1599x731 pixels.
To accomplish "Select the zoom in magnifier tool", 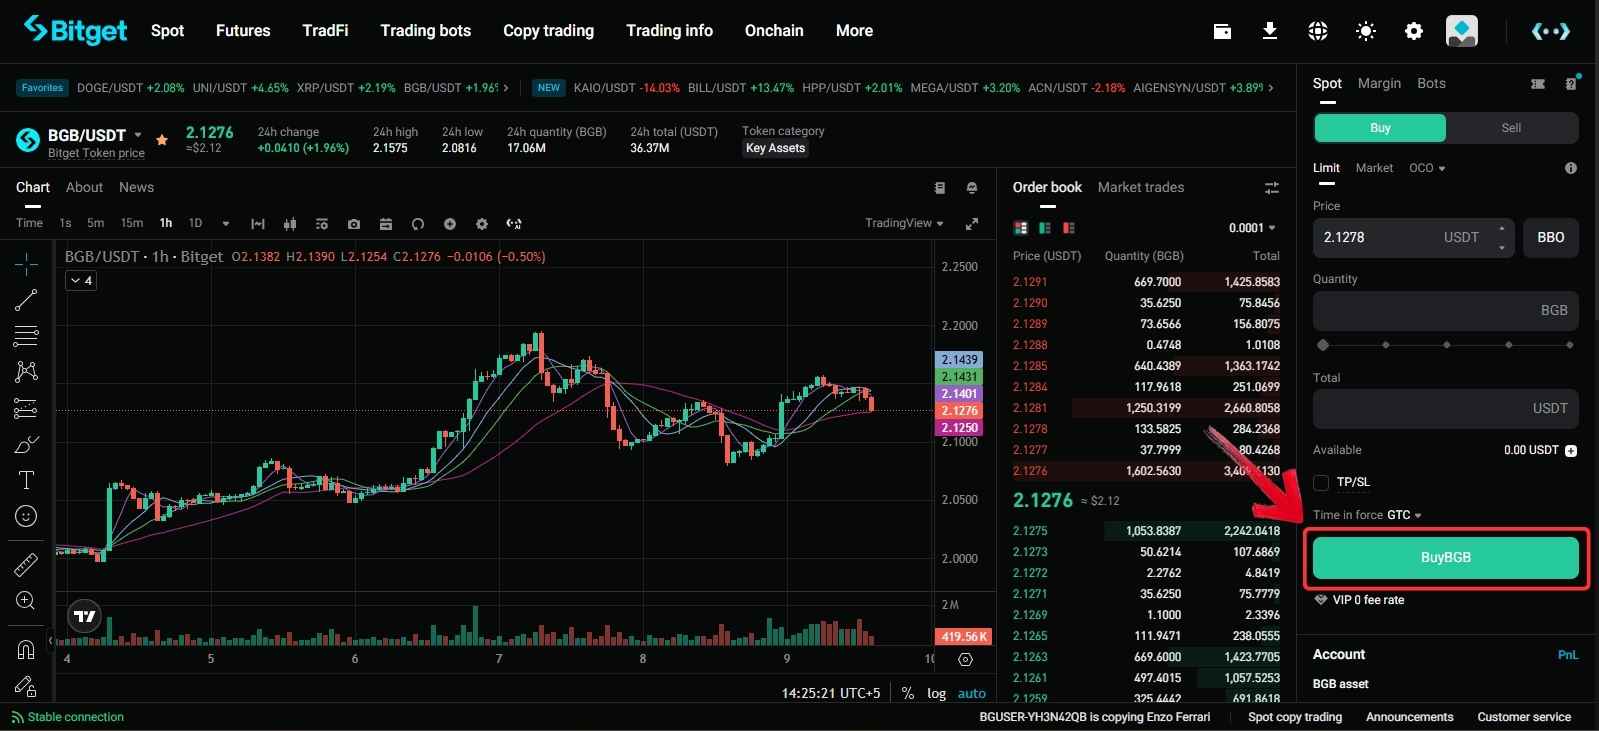I will (26, 601).
